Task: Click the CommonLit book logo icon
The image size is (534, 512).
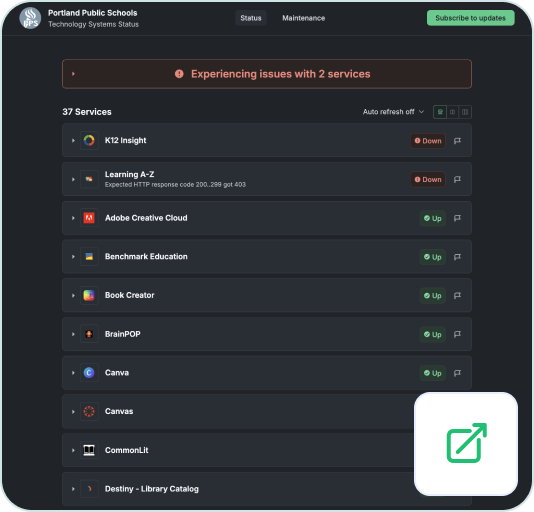Action: click(x=89, y=450)
